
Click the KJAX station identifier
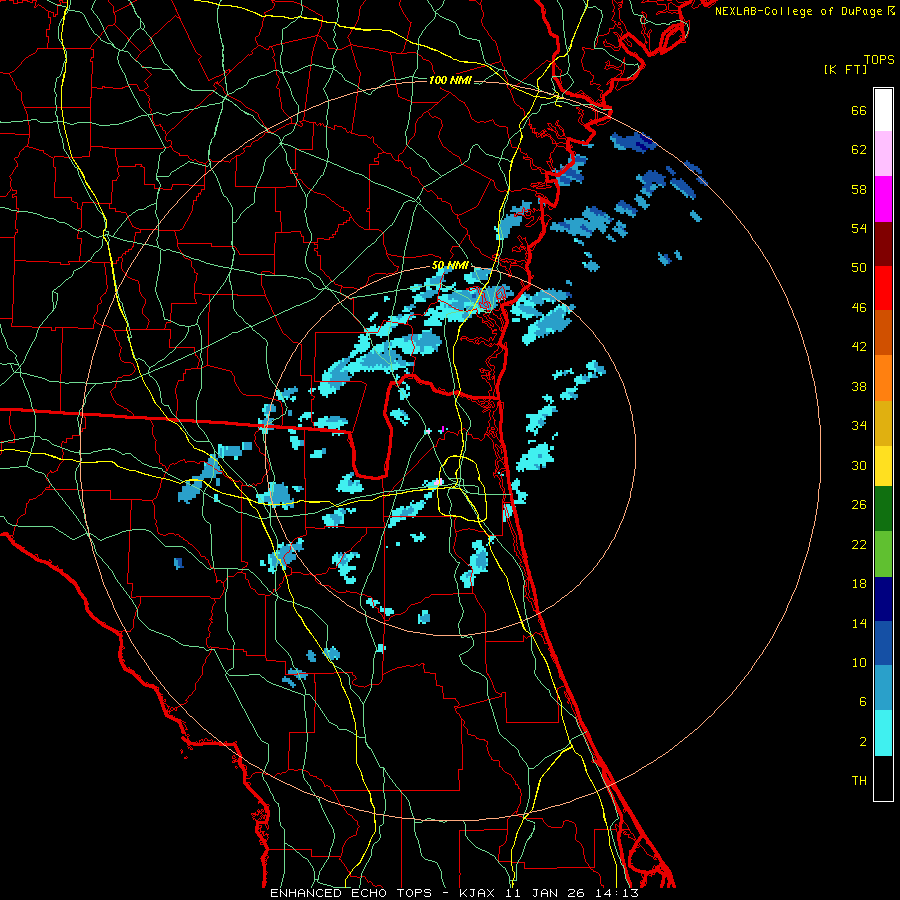476,893
